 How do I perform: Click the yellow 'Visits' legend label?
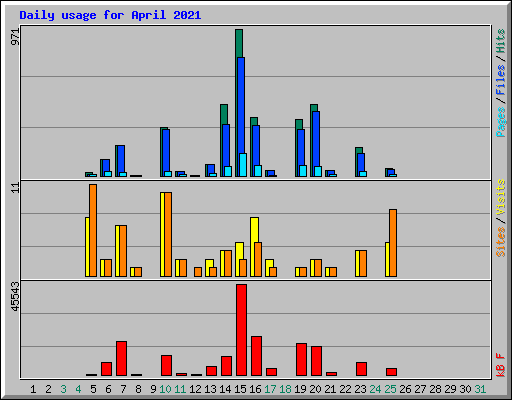coord(500,197)
